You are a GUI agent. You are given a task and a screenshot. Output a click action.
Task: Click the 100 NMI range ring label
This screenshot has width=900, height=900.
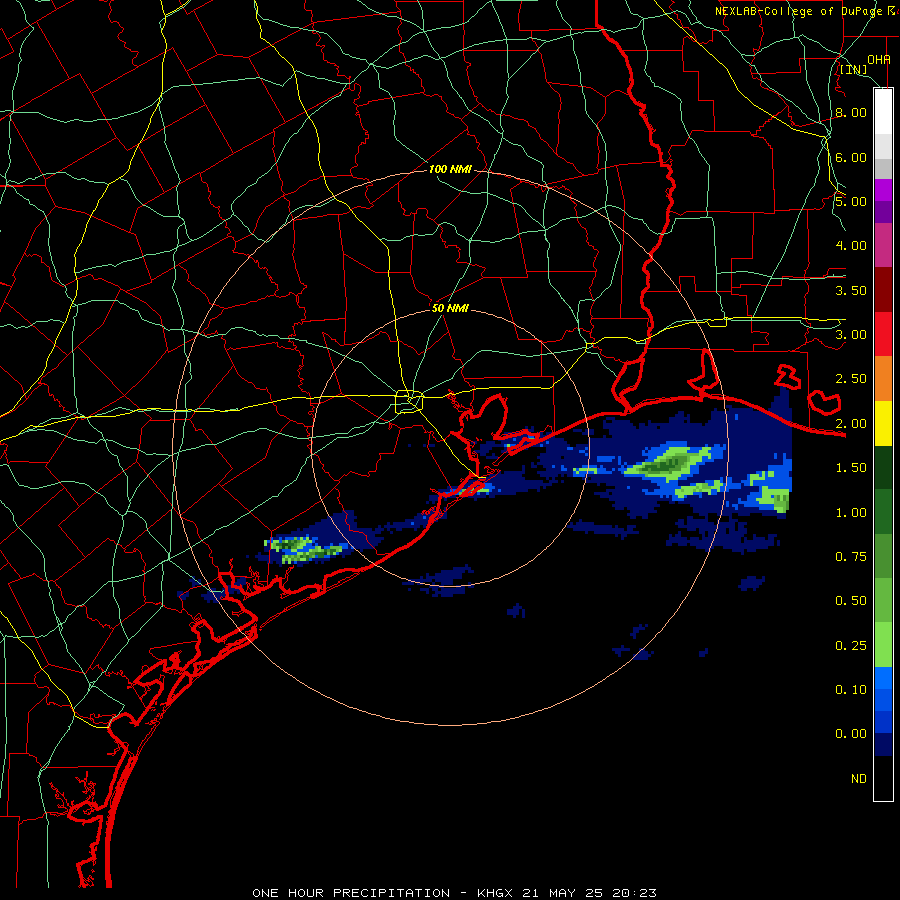pos(450,169)
